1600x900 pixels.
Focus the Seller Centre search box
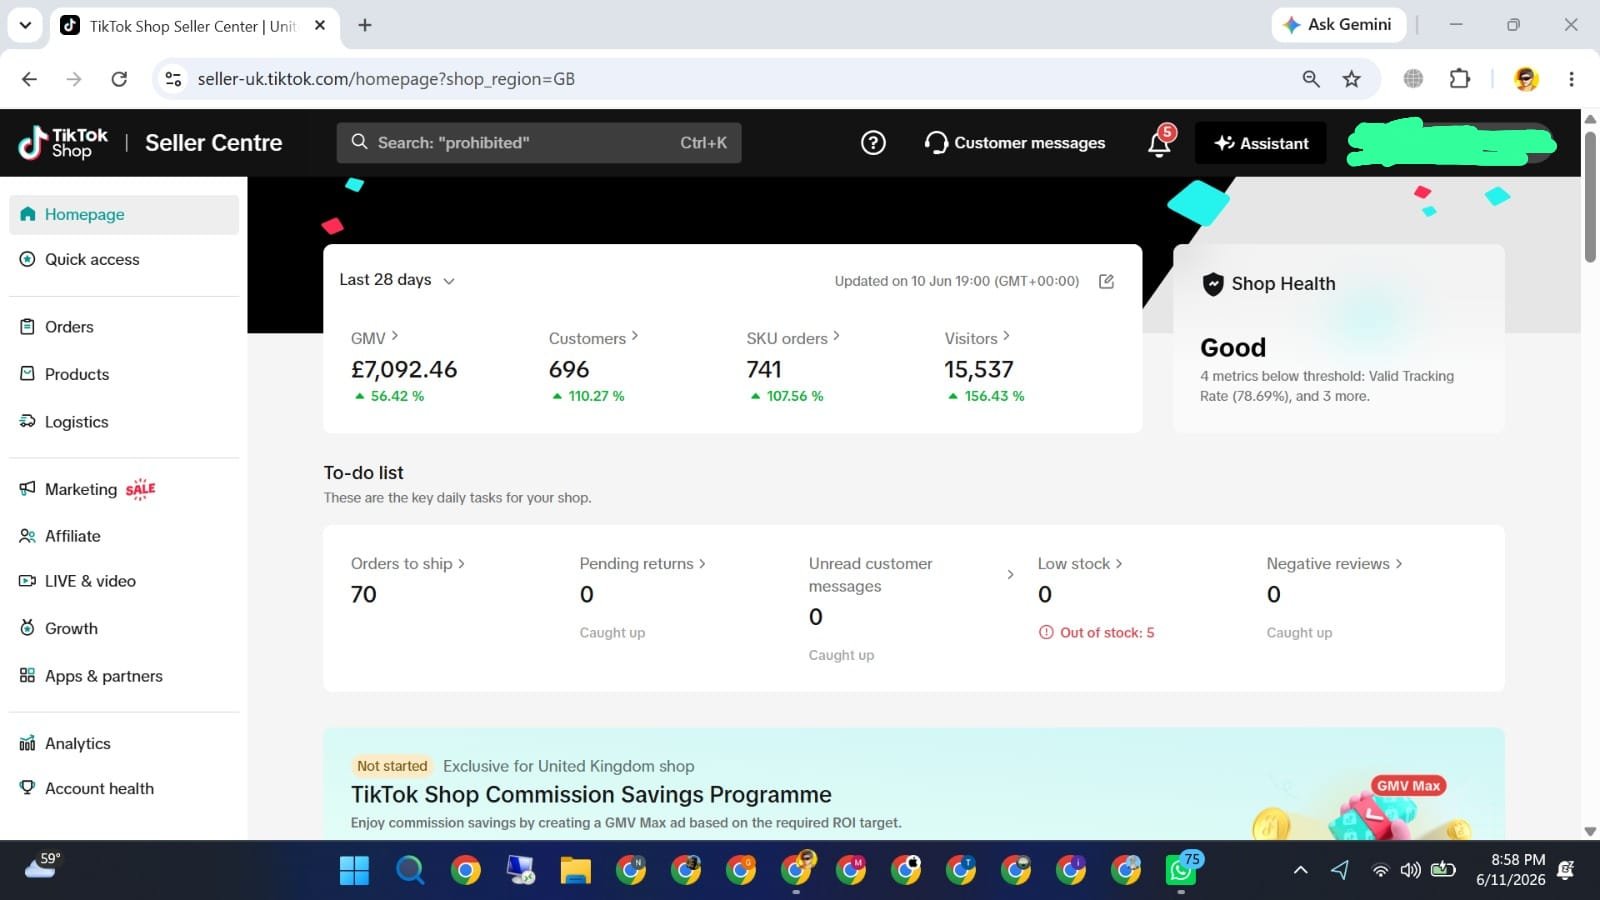pos(539,143)
